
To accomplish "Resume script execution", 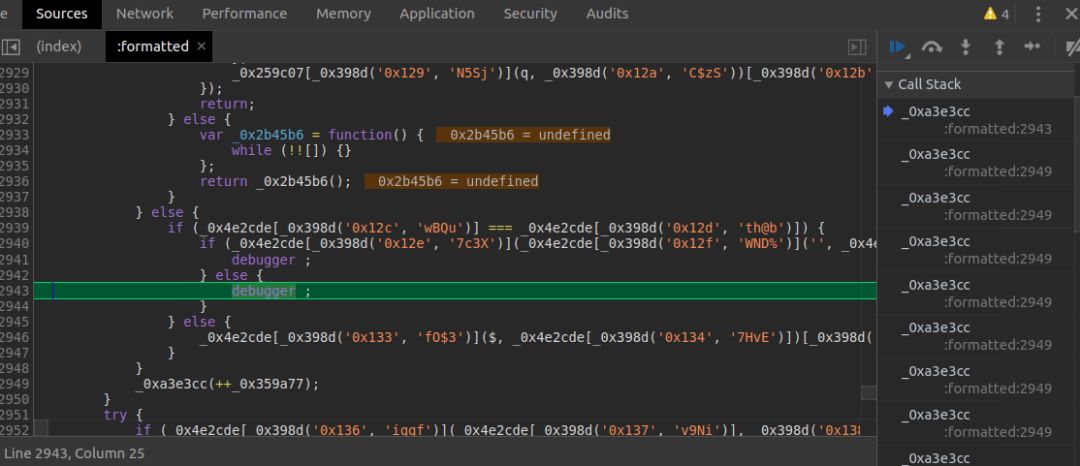I will tap(898, 47).
